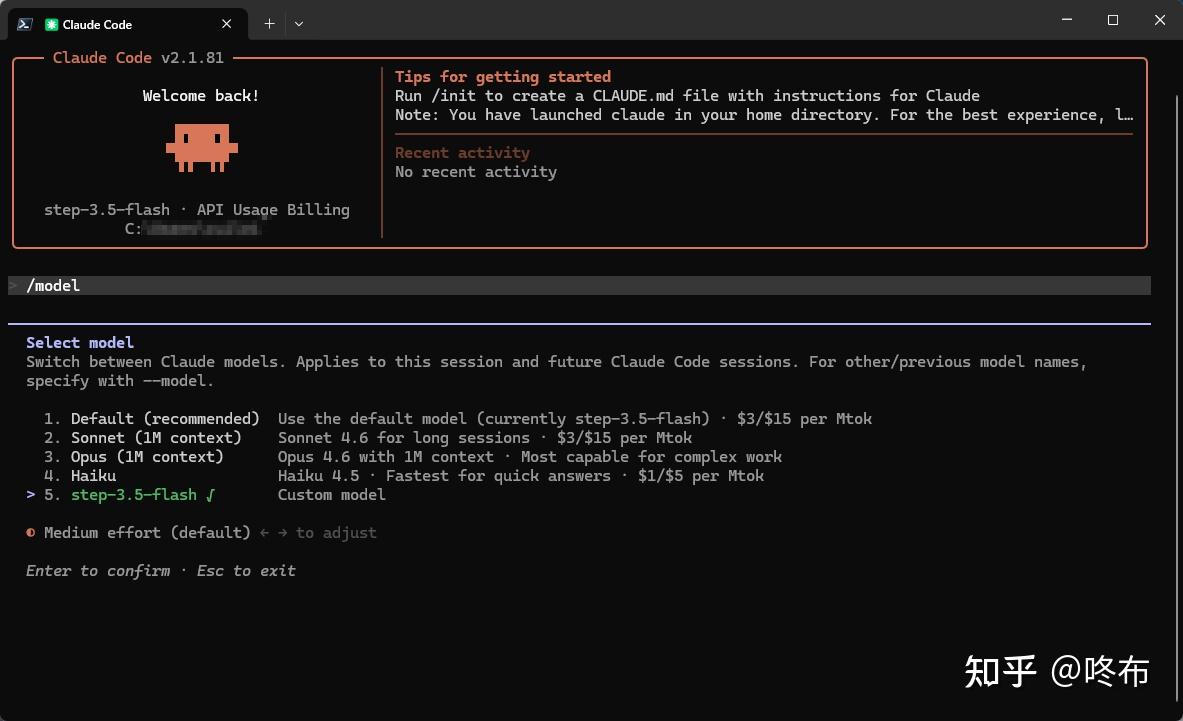This screenshot has height=721, width=1183.
Task: Click the home directory launch note
Action: tap(764, 115)
